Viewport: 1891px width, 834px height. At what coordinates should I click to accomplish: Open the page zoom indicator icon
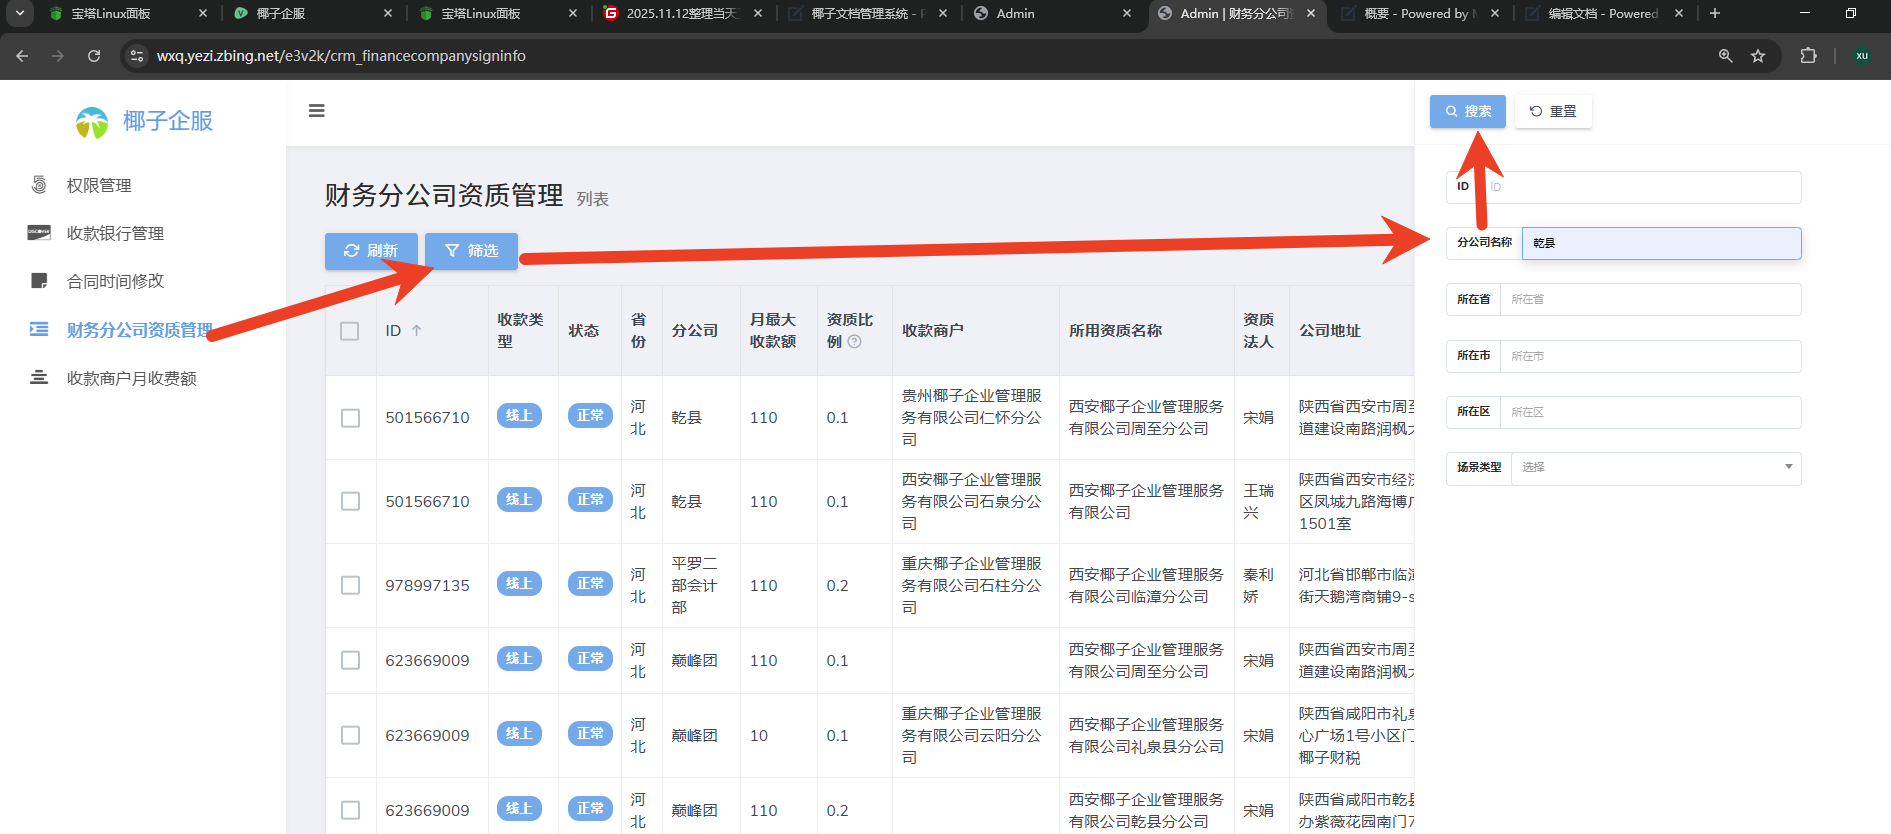pos(1725,56)
